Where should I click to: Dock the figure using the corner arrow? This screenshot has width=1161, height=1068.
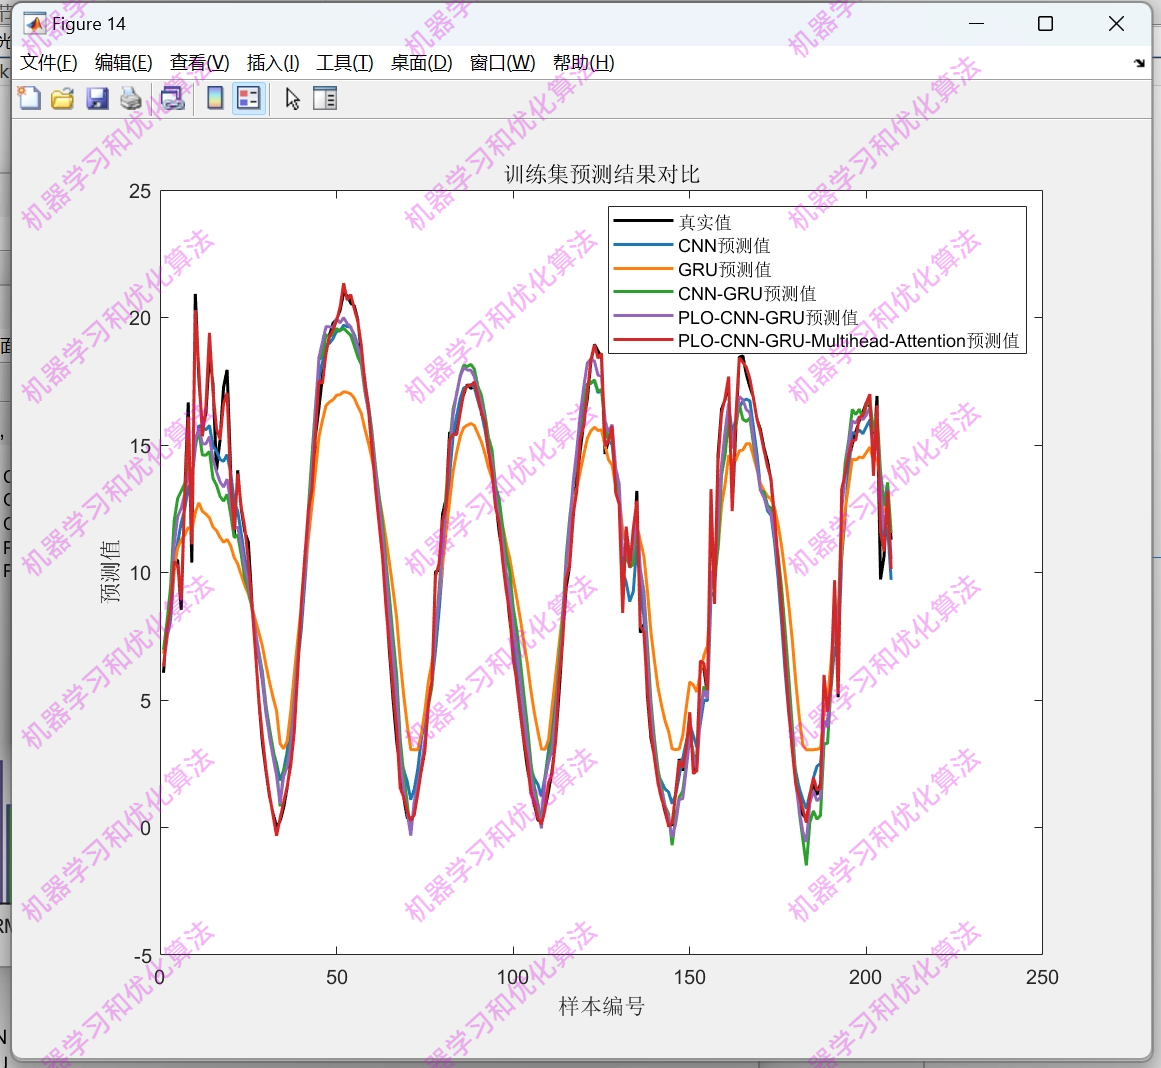pos(1139,64)
